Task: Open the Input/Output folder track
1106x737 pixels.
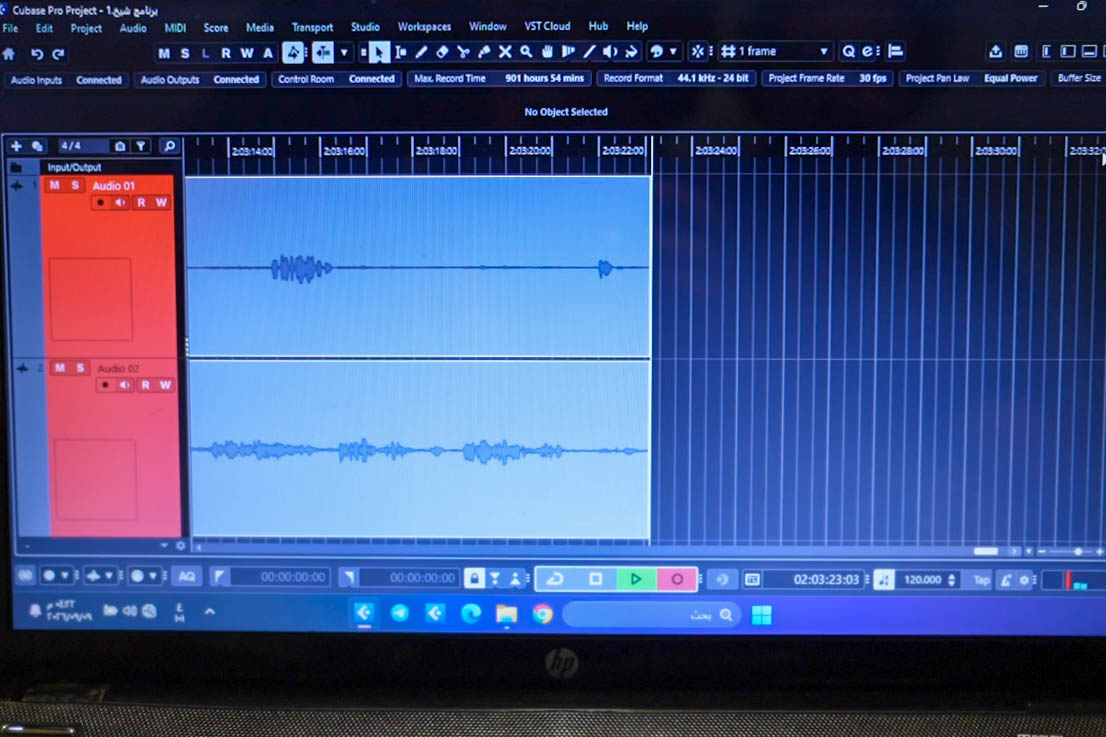Action: [x=74, y=168]
